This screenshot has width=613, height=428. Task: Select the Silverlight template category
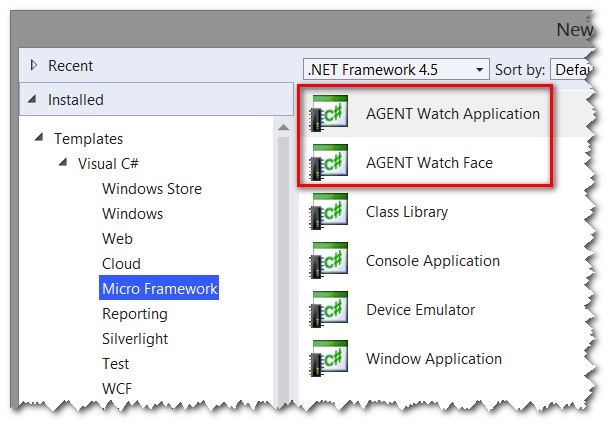(135, 339)
